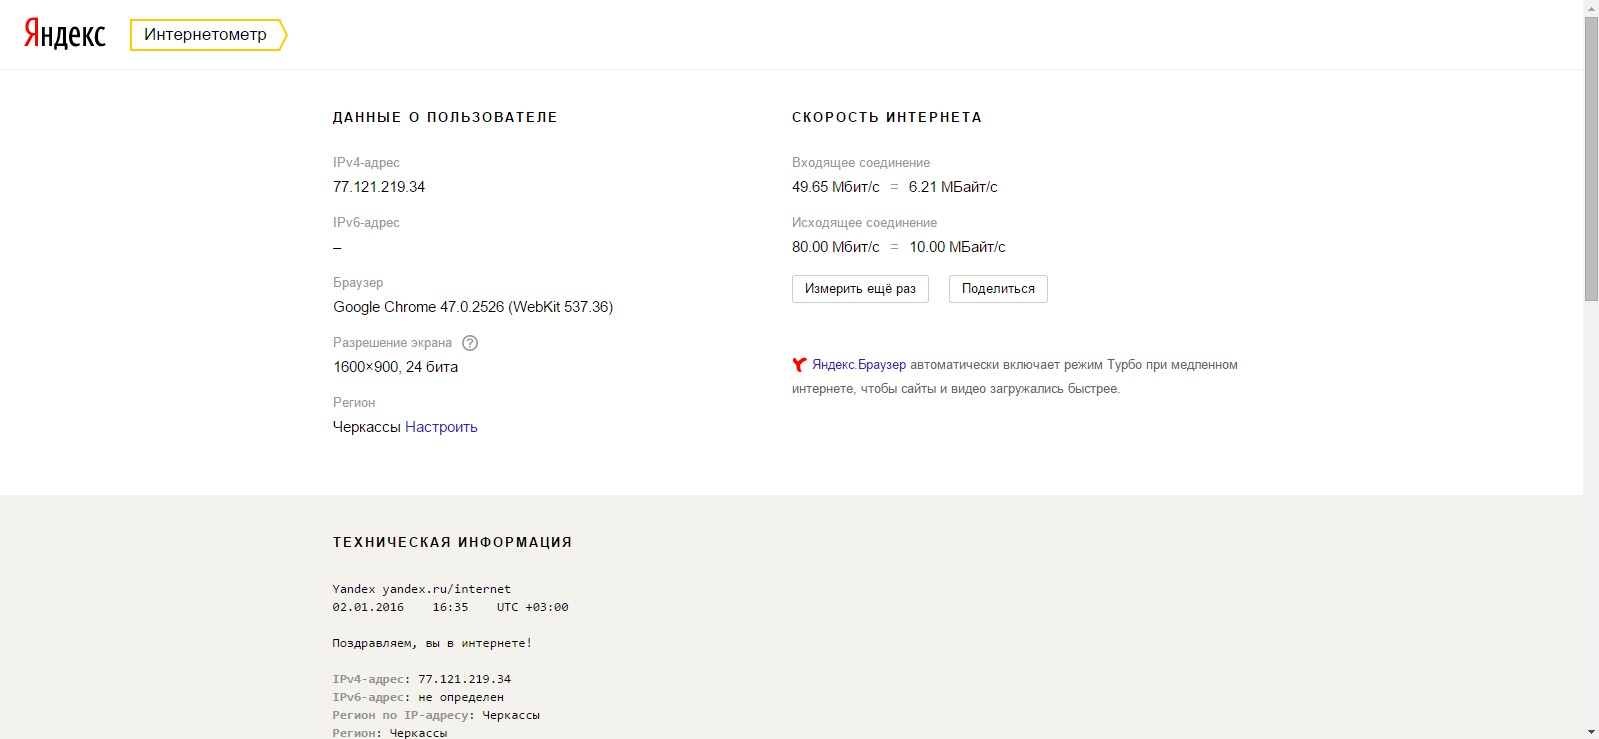This screenshot has width=1599, height=739.
Task: Open the Yandex logo homepage link
Action: (64, 34)
